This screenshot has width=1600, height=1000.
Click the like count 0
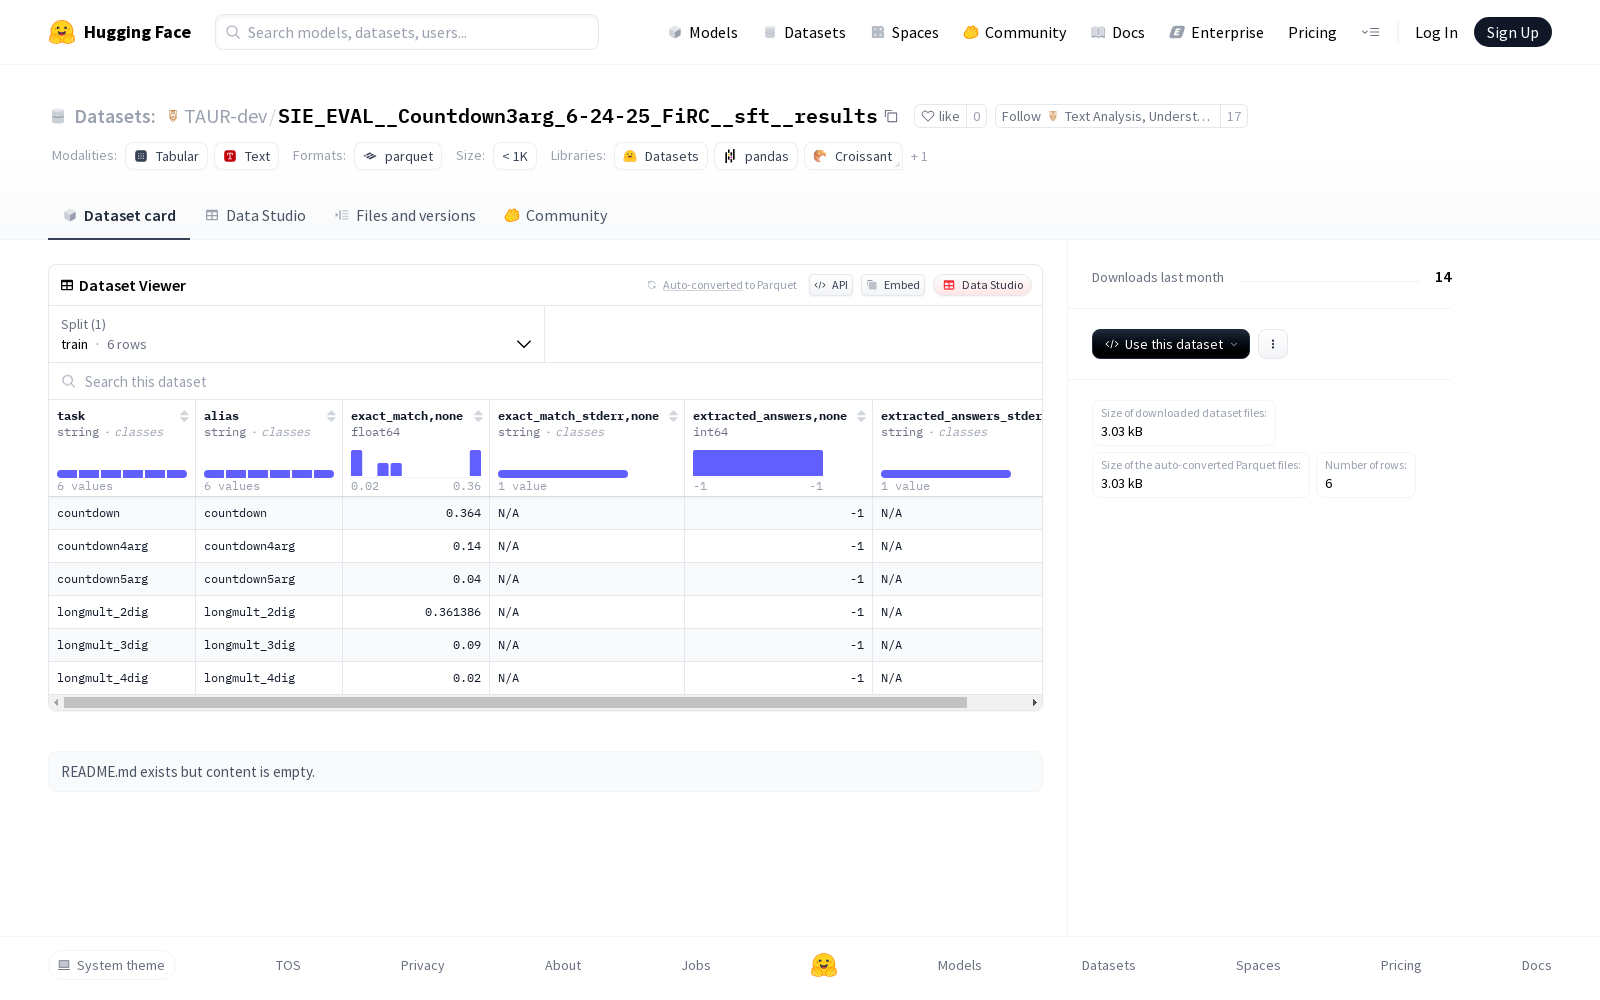tap(977, 117)
